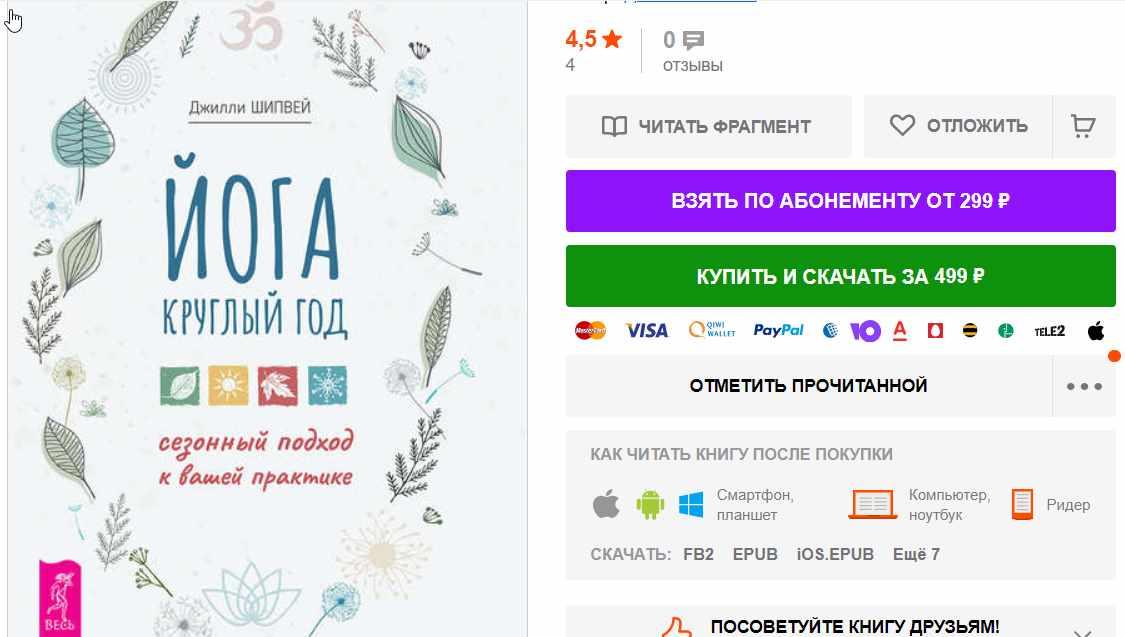Image resolution: width=1125 pixels, height=637 pixels.
Task: Download the iOS.EPUB format
Action: coord(835,555)
